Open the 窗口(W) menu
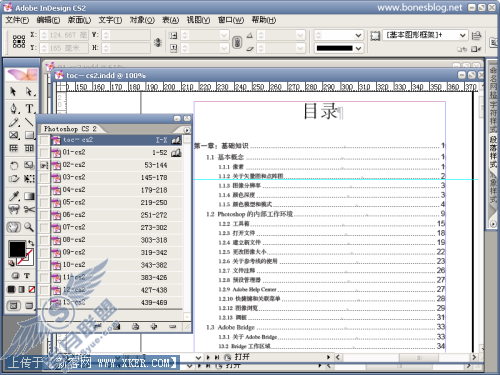 pyautogui.click(x=231, y=20)
